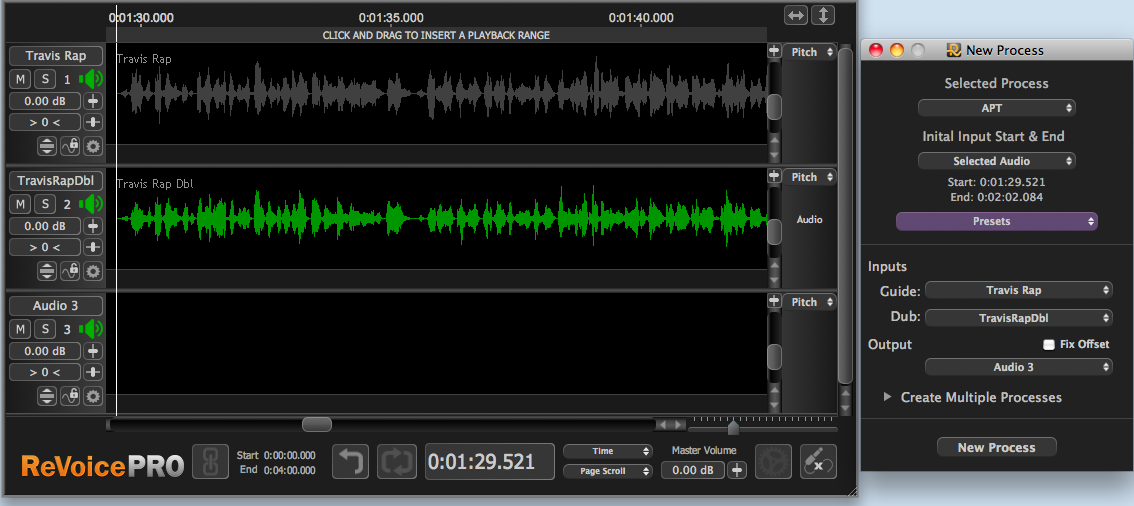Screen dimensions: 1134x506
Task: Mute the Travis Rap track
Action: tap(20, 79)
